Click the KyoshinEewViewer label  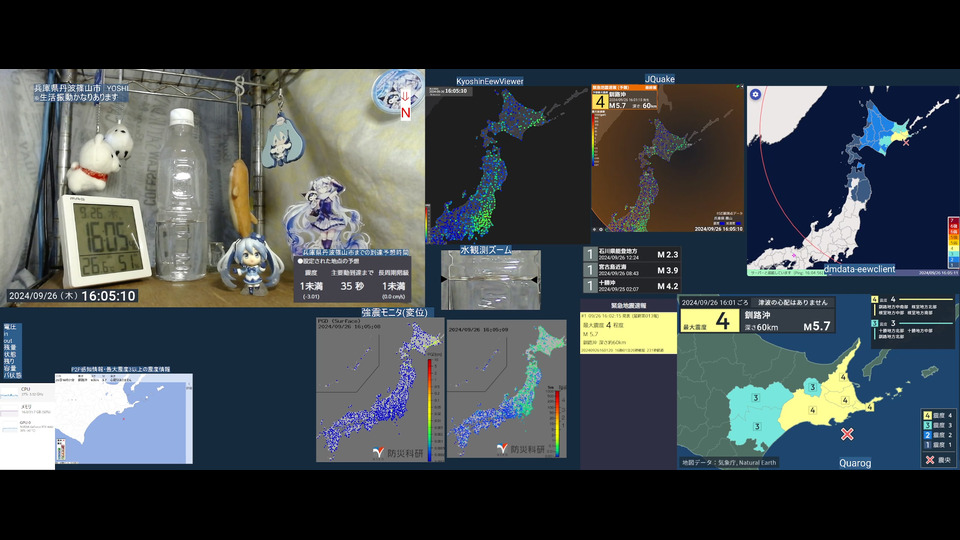tap(490, 81)
